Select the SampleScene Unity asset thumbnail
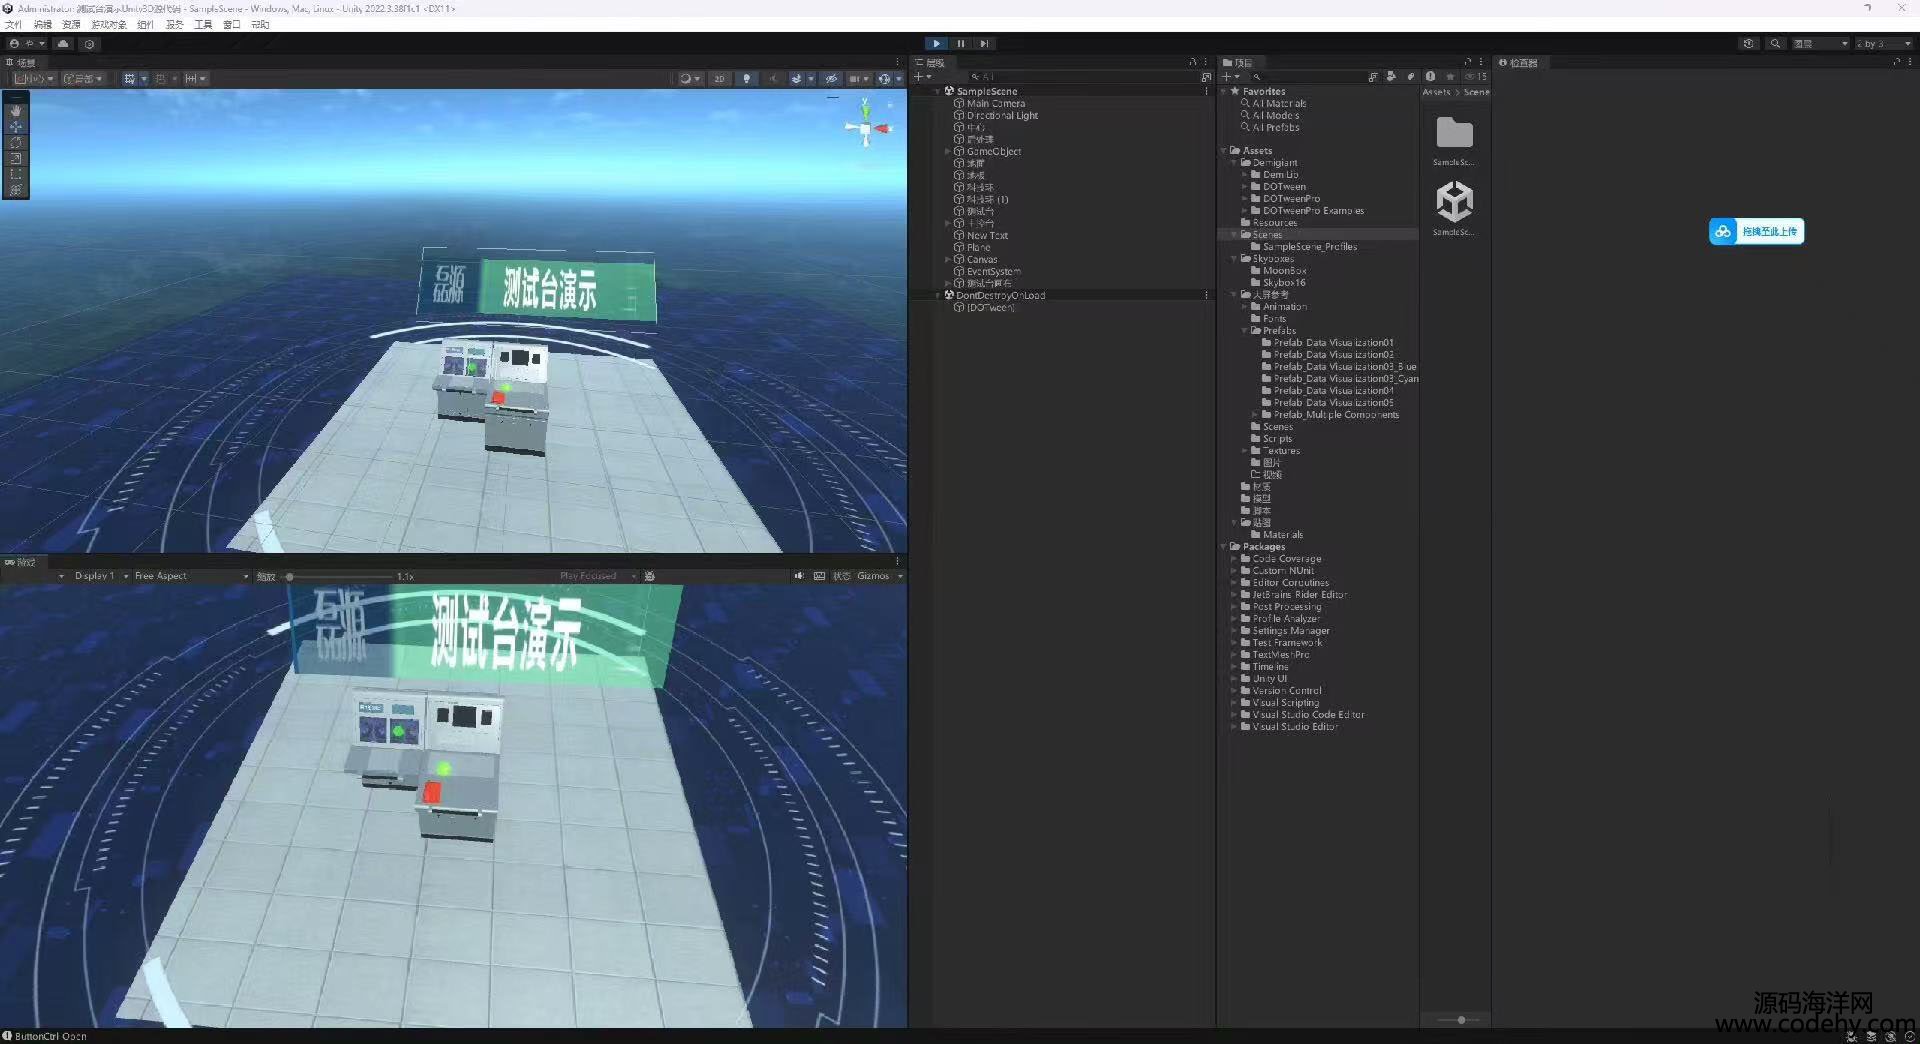 point(1454,202)
